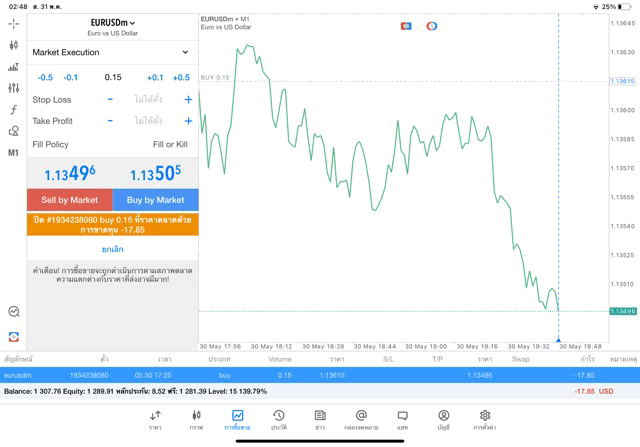Open the Settings gear tab

coord(485,419)
